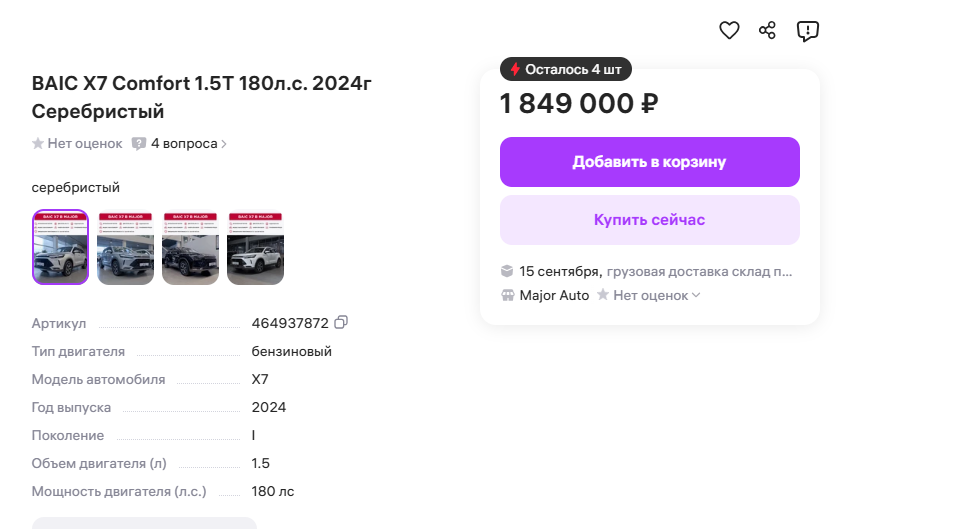
Task: Expand the chevron next to 4 вопроса
Action: 224,144
